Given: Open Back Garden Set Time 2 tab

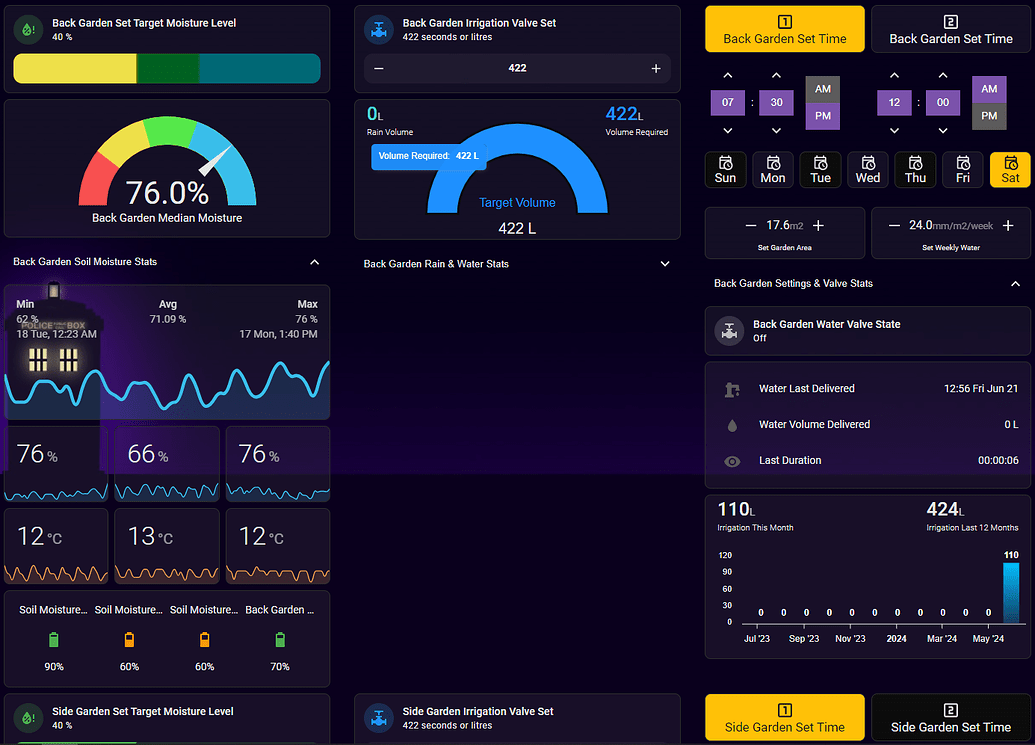Looking at the screenshot, I should coord(951,30).
